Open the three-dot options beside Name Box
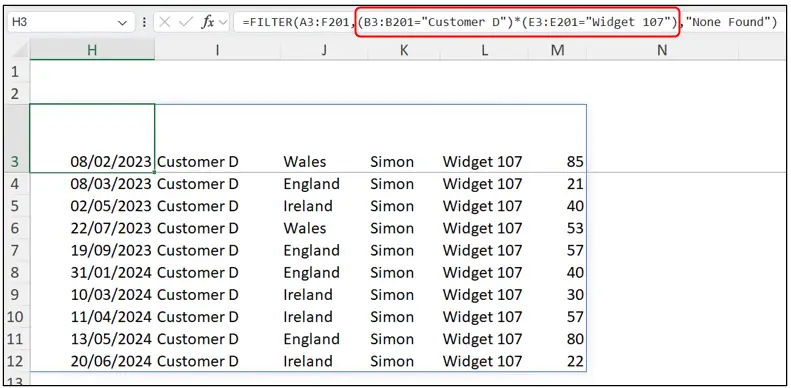This screenshot has width=791, height=388. point(145,23)
